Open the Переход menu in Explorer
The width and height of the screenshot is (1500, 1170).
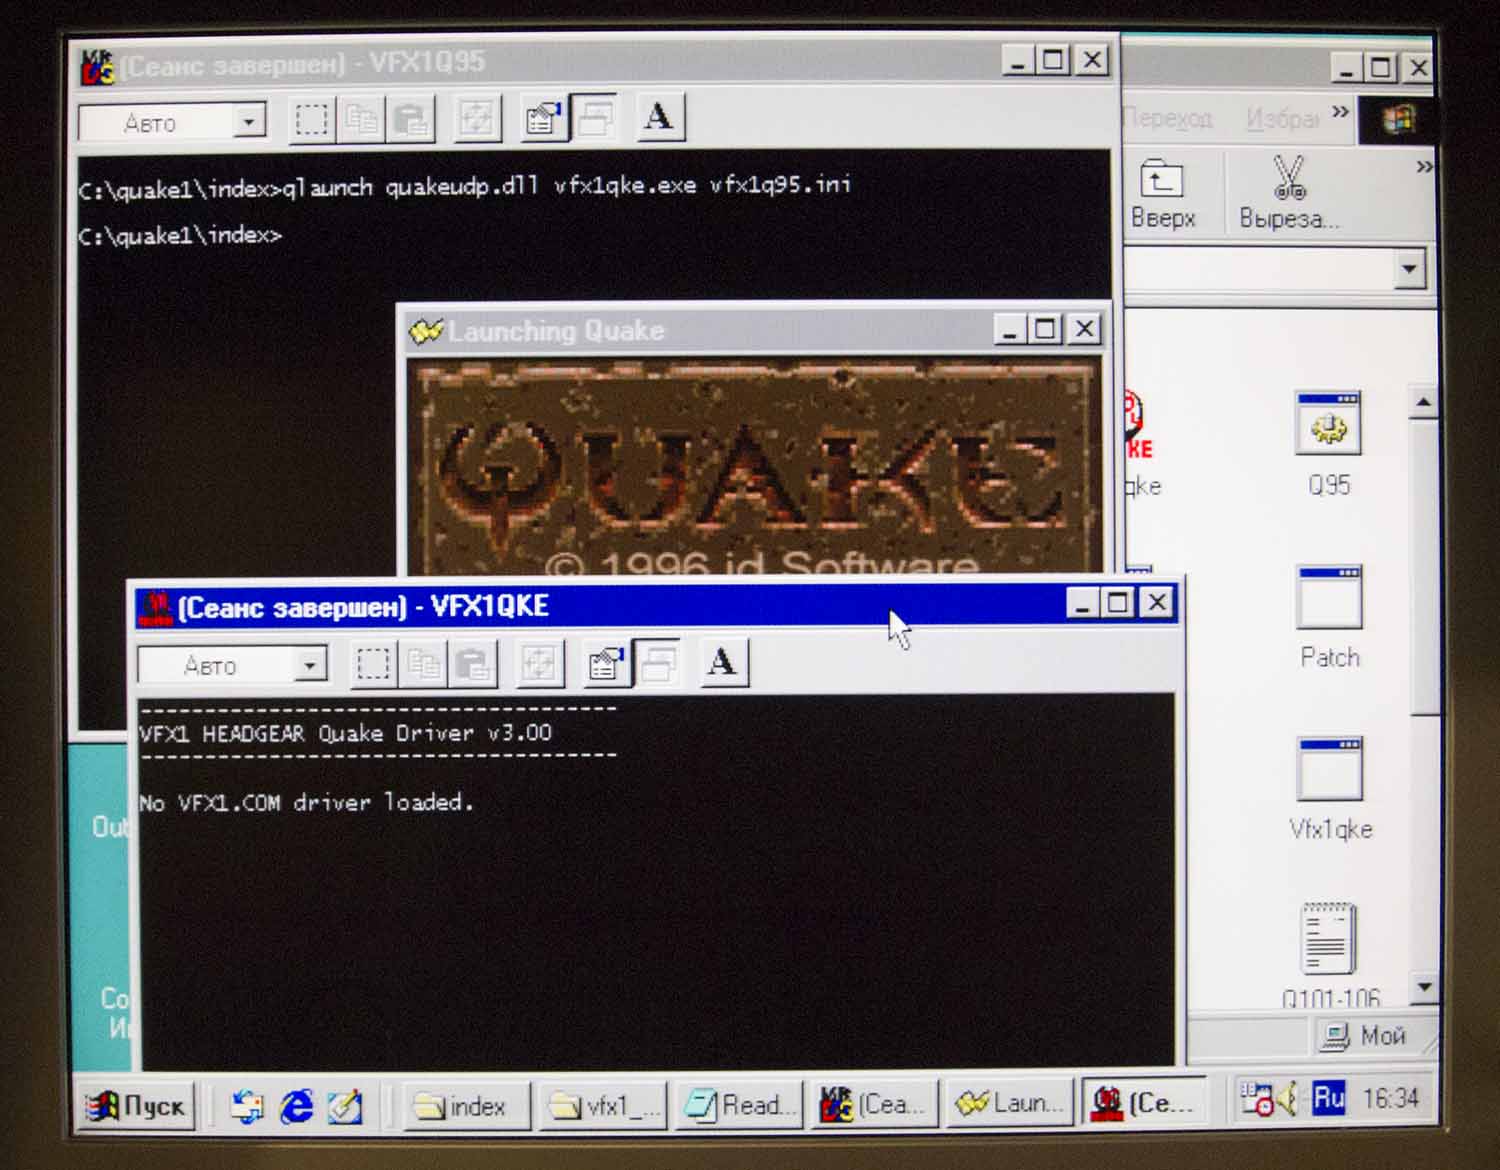[x=1167, y=119]
